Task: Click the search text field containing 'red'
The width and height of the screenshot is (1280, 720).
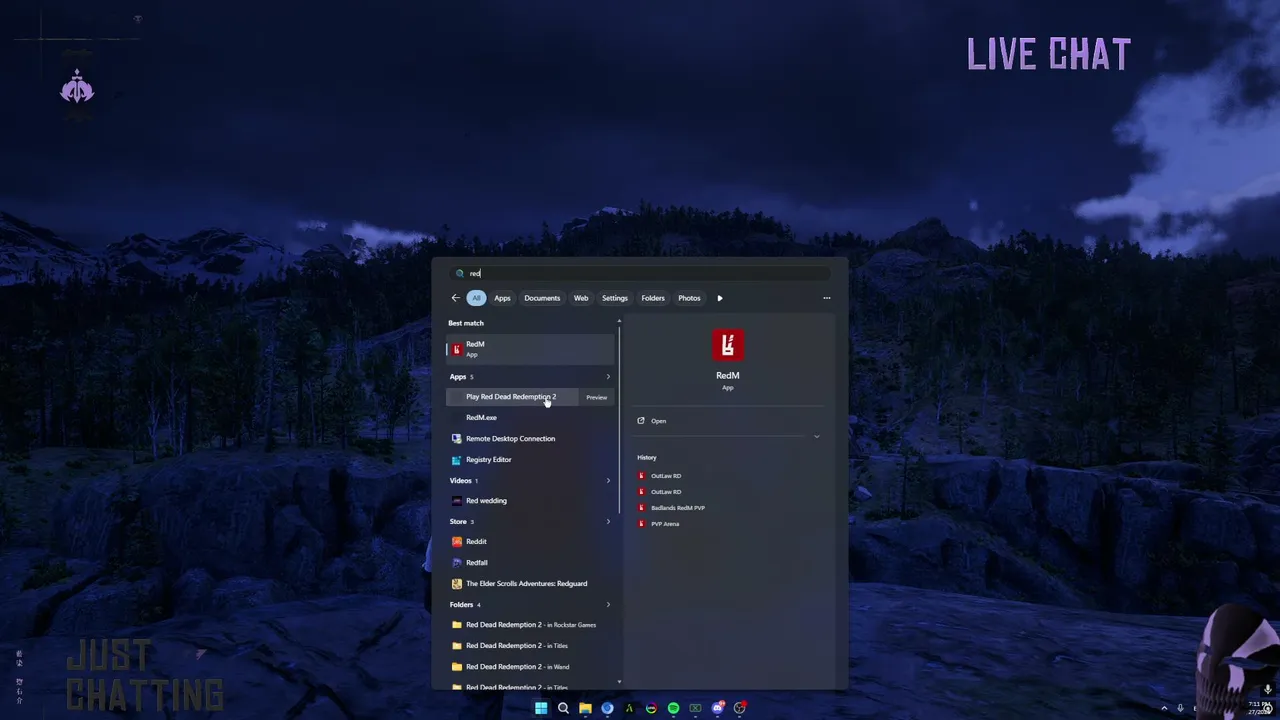Action: click(640, 273)
